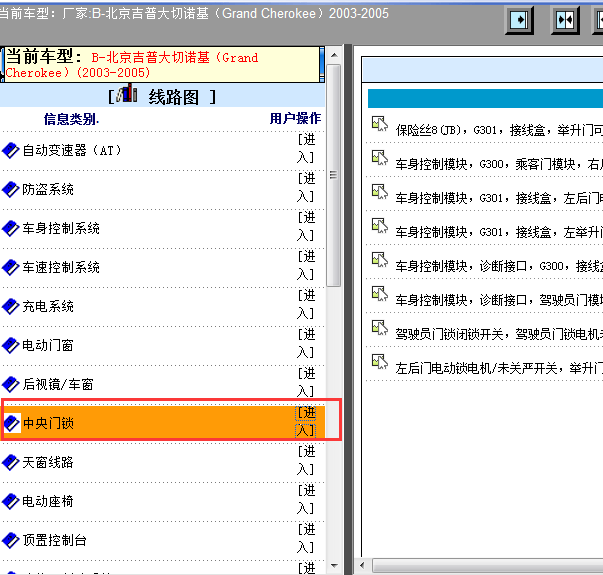Select the 充电系统 category text
Image resolution: width=603 pixels, height=575 pixels.
[48, 307]
